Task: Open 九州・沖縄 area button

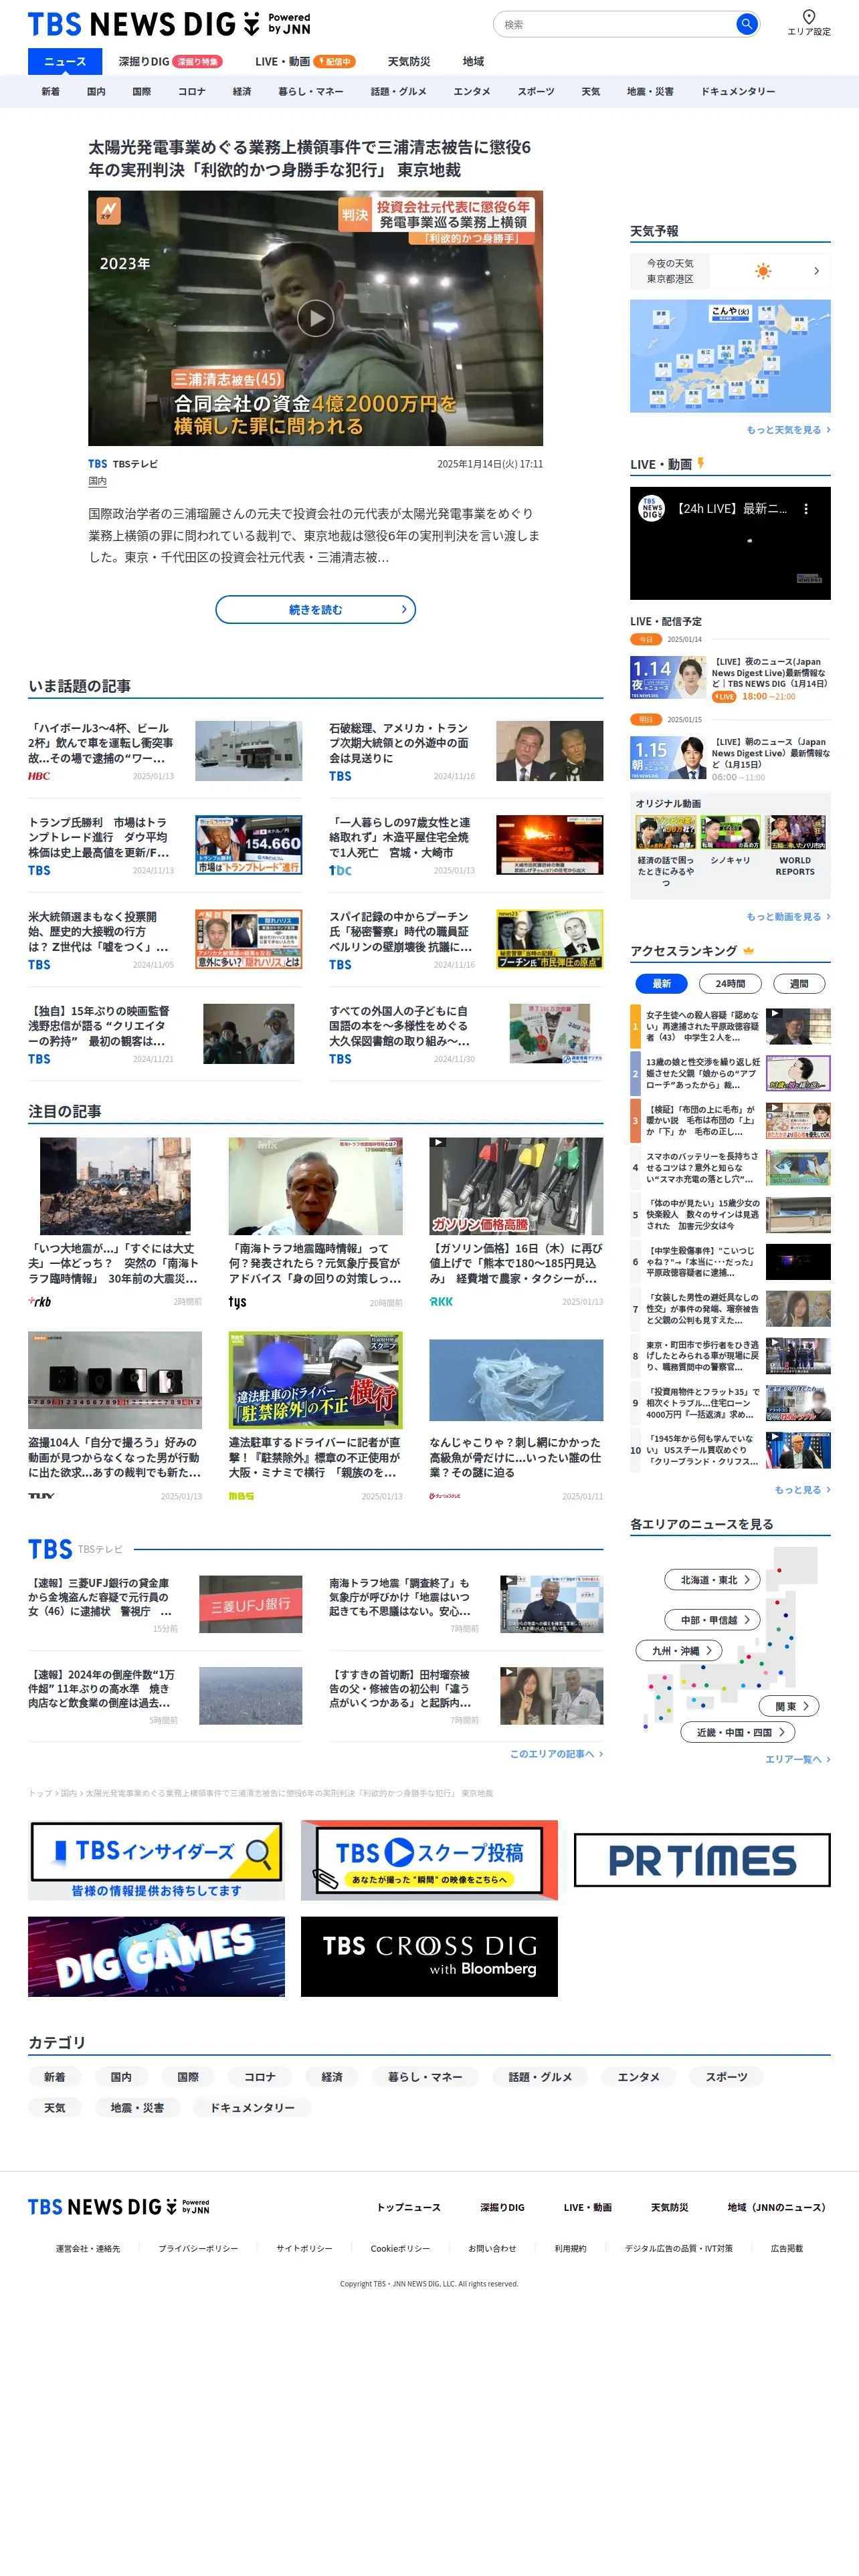Action: tap(679, 1651)
